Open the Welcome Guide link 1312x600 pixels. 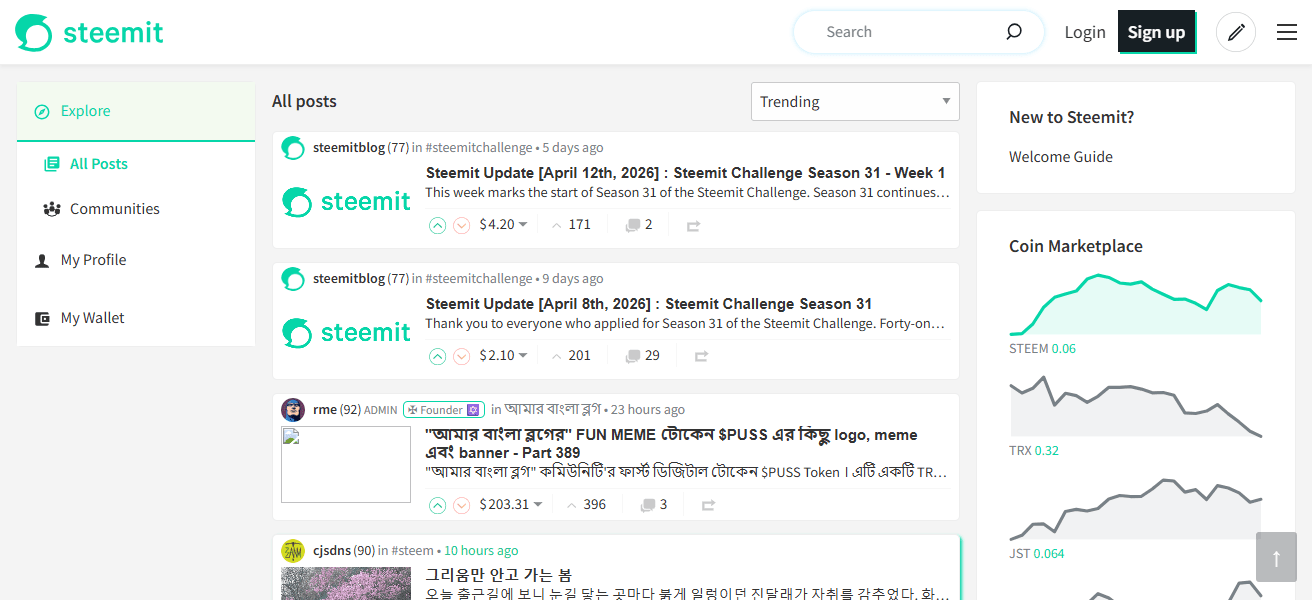(1061, 157)
